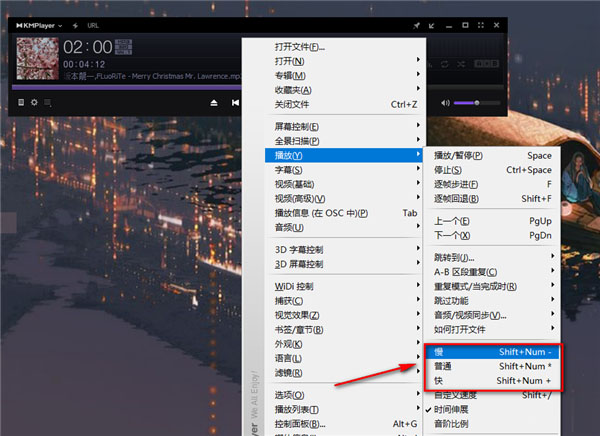
Task: Mute audio with the speaker icon
Action: coord(445,103)
